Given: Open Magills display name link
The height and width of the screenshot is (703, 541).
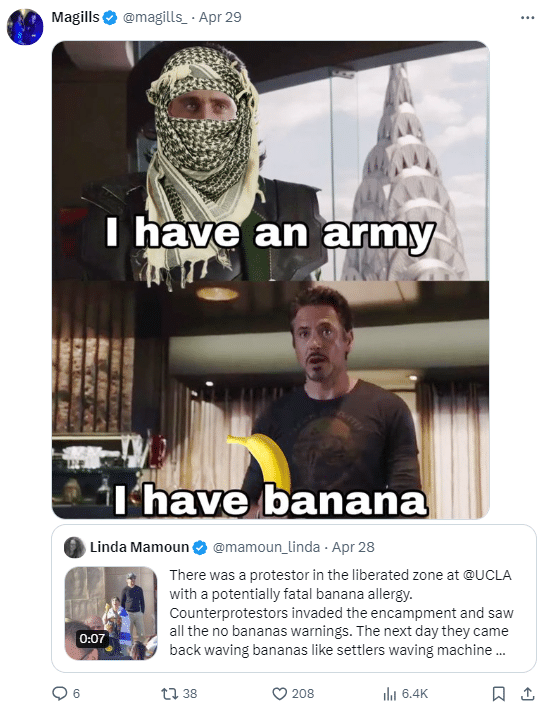Looking at the screenshot, I should 75,17.
